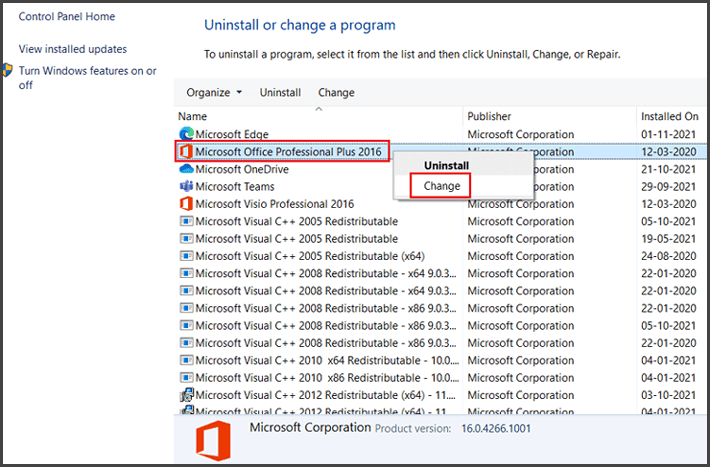The image size is (710, 467).
Task: Click the Microsoft OneDrive cloud icon
Action: [x=185, y=169]
